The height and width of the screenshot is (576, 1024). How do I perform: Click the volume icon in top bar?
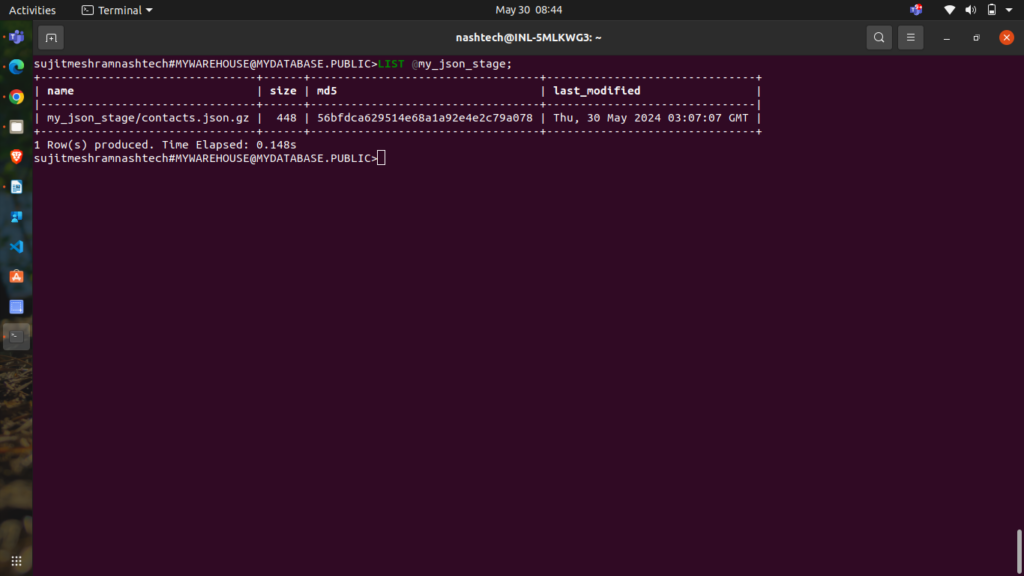click(x=970, y=10)
